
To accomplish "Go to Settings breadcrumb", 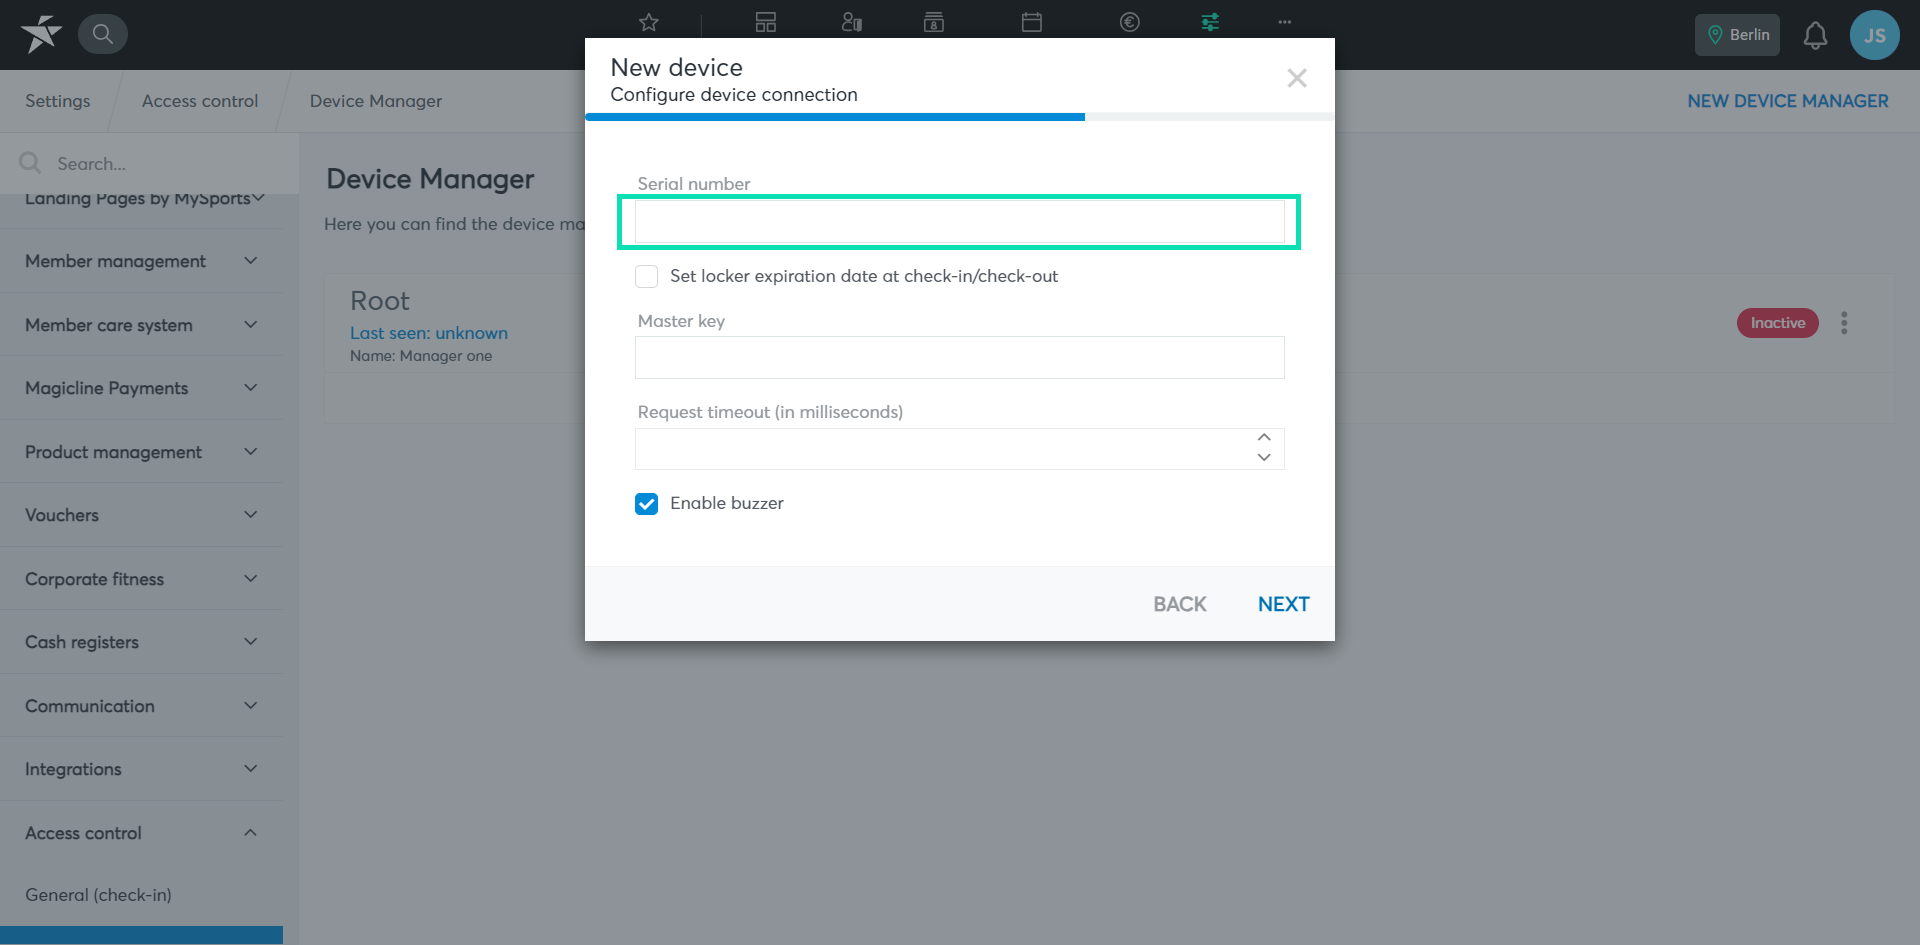I will [58, 101].
